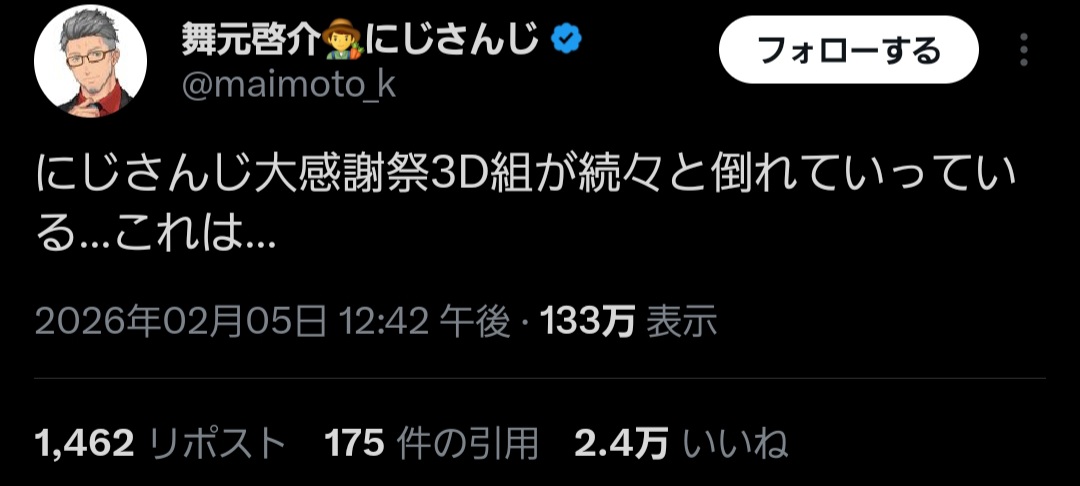Open the 1,462 リポスト repost list
Screen dimensions: 1080x486
(x=160, y=444)
